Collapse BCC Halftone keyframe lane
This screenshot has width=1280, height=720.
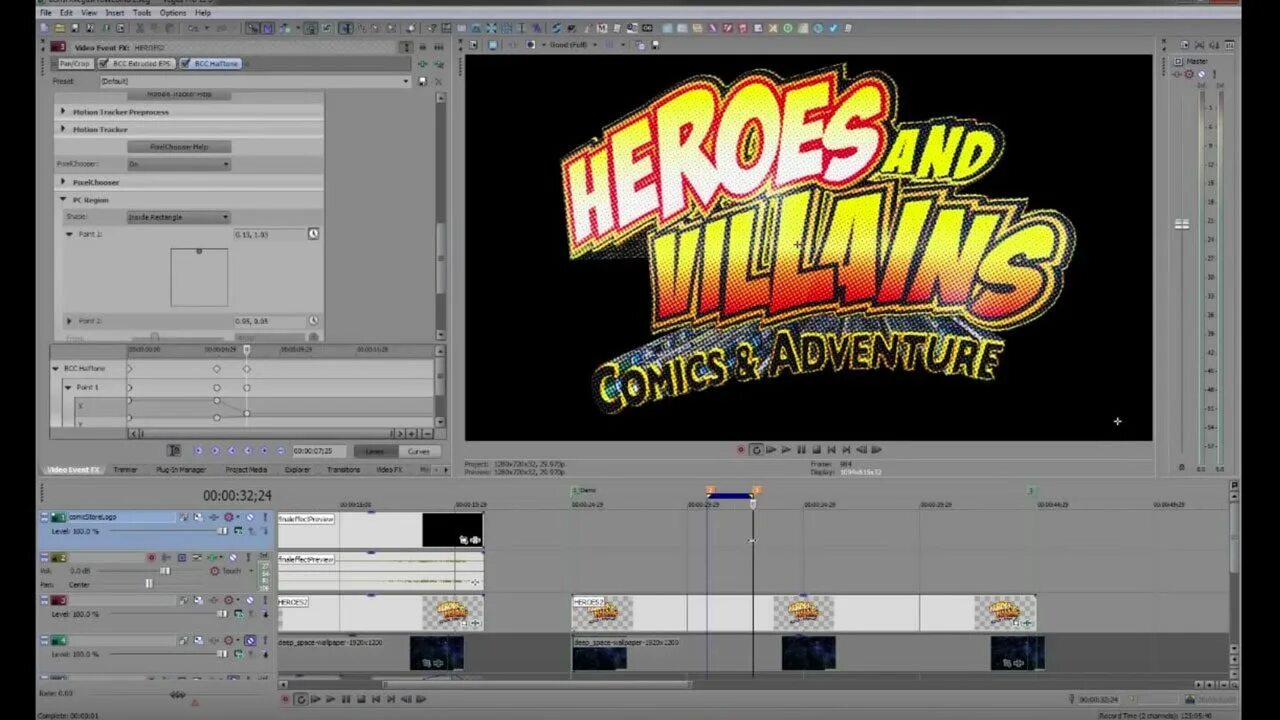56,368
